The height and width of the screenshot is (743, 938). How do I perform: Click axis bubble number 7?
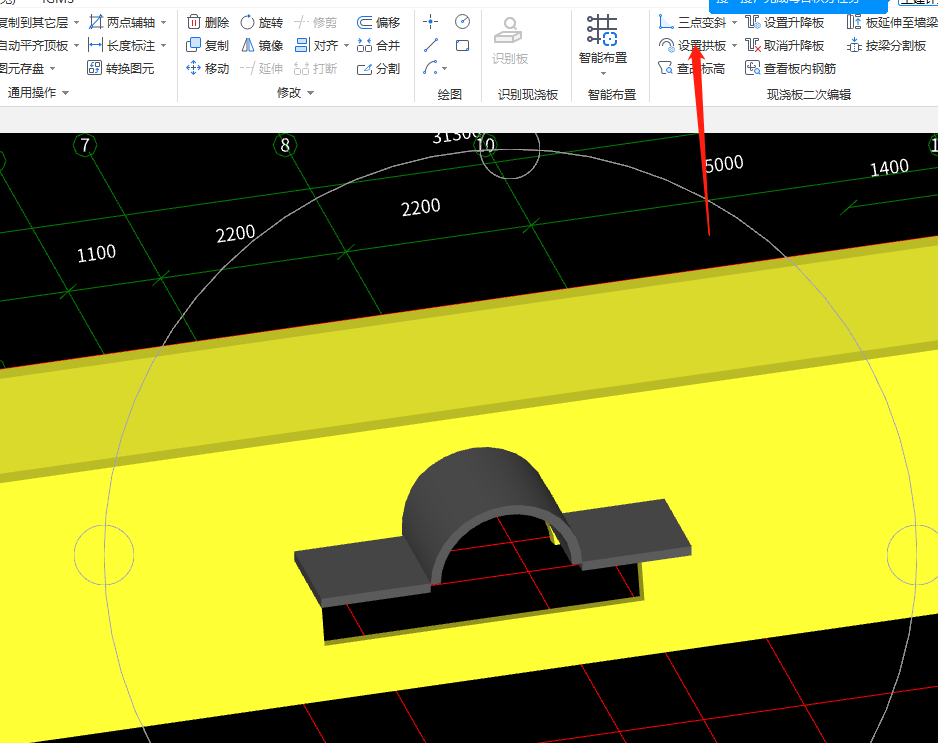point(85,145)
